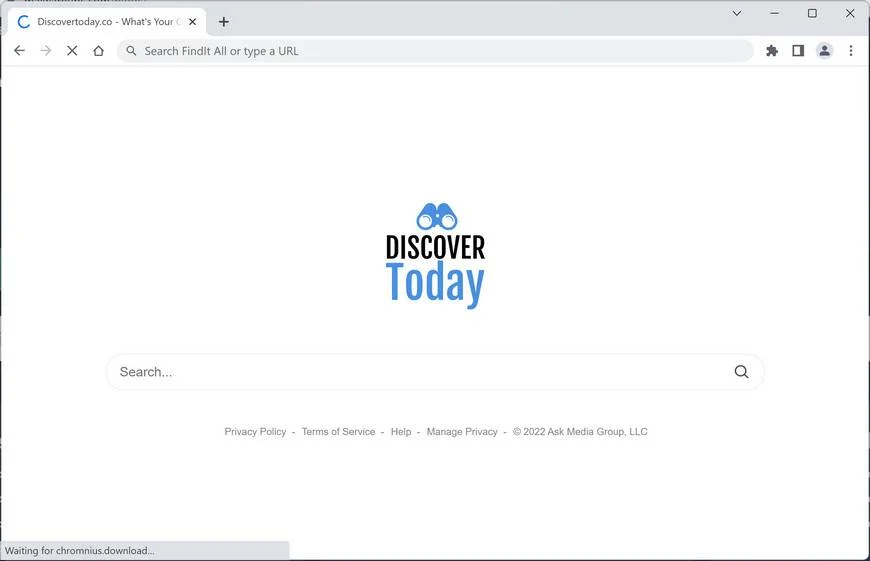This screenshot has width=870, height=561.
Task: Open the Terms of Service link
Action: pyautogui.click(x=338, y=432)
